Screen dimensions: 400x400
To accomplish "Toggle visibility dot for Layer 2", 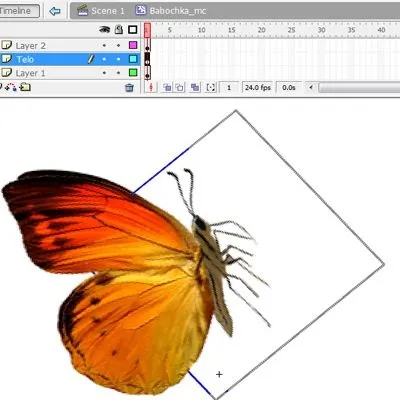I will point(104,45).
